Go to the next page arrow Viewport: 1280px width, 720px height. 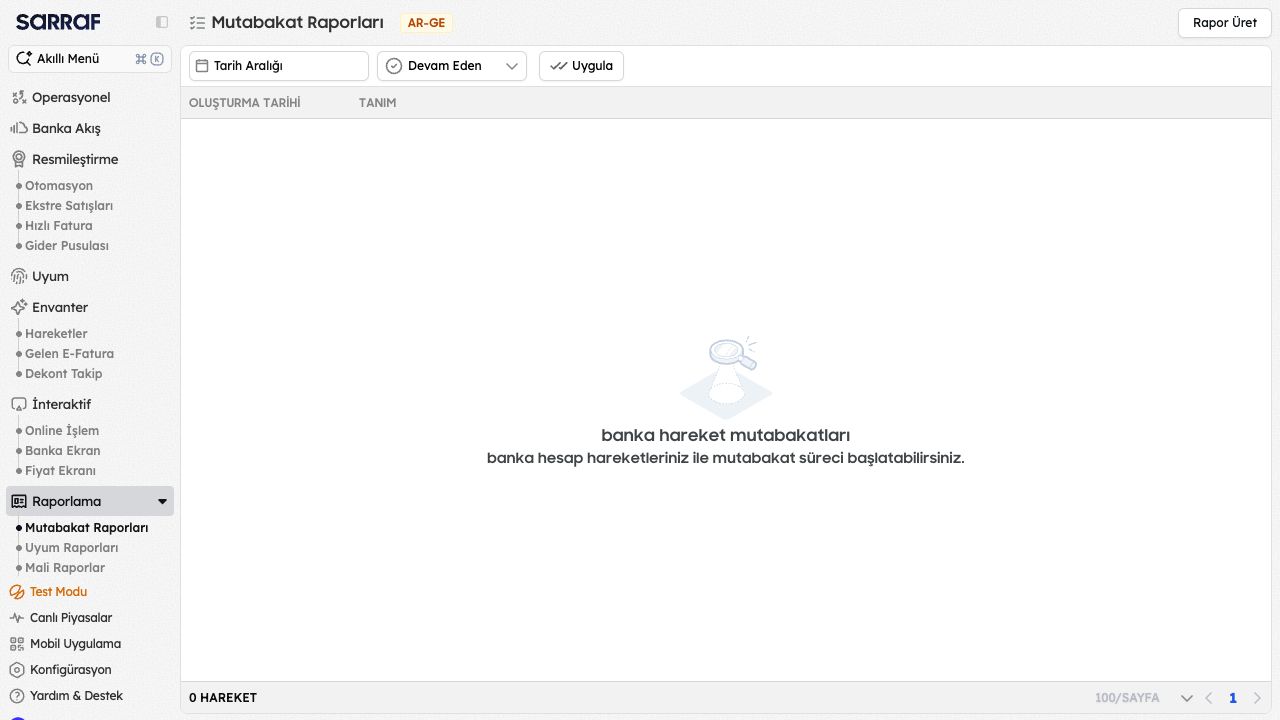(1257, 698)
